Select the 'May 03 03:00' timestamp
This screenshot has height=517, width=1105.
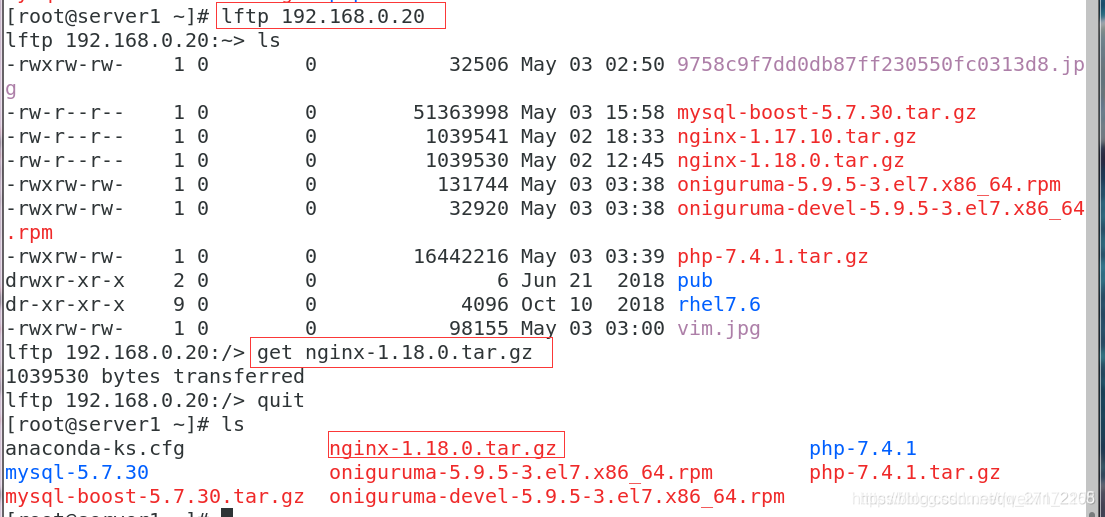[593, 328]
